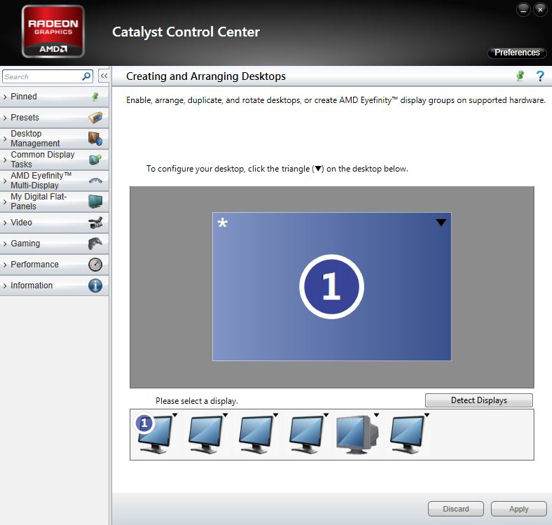Click the magnifier icon in Search box
Viewport: 552px width, 525px height.
point(86,76)
